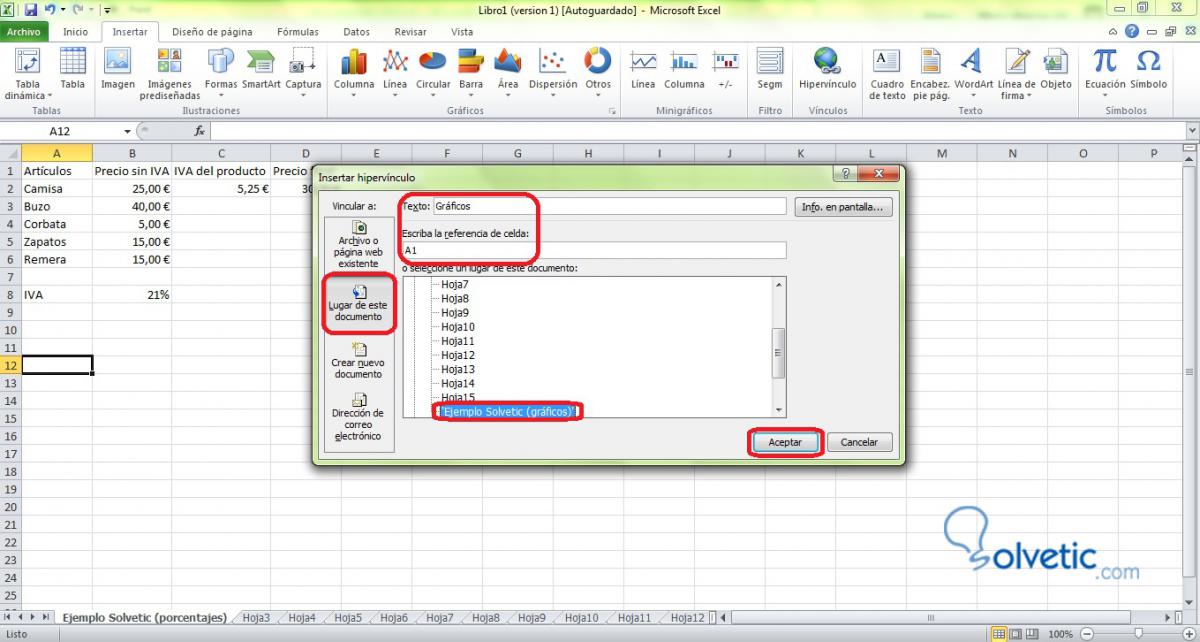Insert a Línea de firma
1200x642 pixels.
(x=1017, y=75)
